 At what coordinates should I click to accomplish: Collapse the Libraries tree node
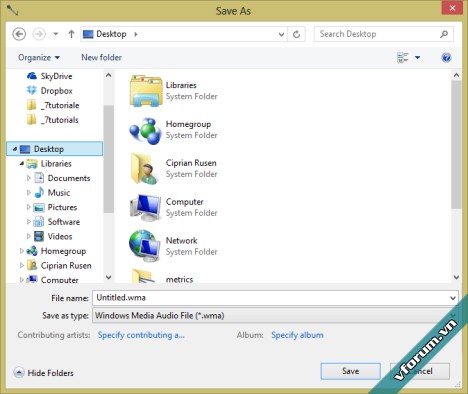[22, 163]
